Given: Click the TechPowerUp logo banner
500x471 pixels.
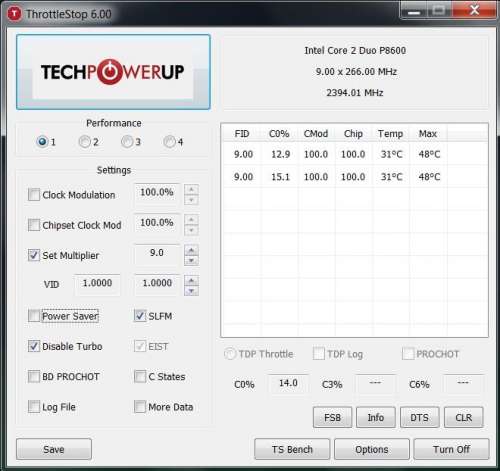Looking at the screenshot, I should click(x=113, y=72).
